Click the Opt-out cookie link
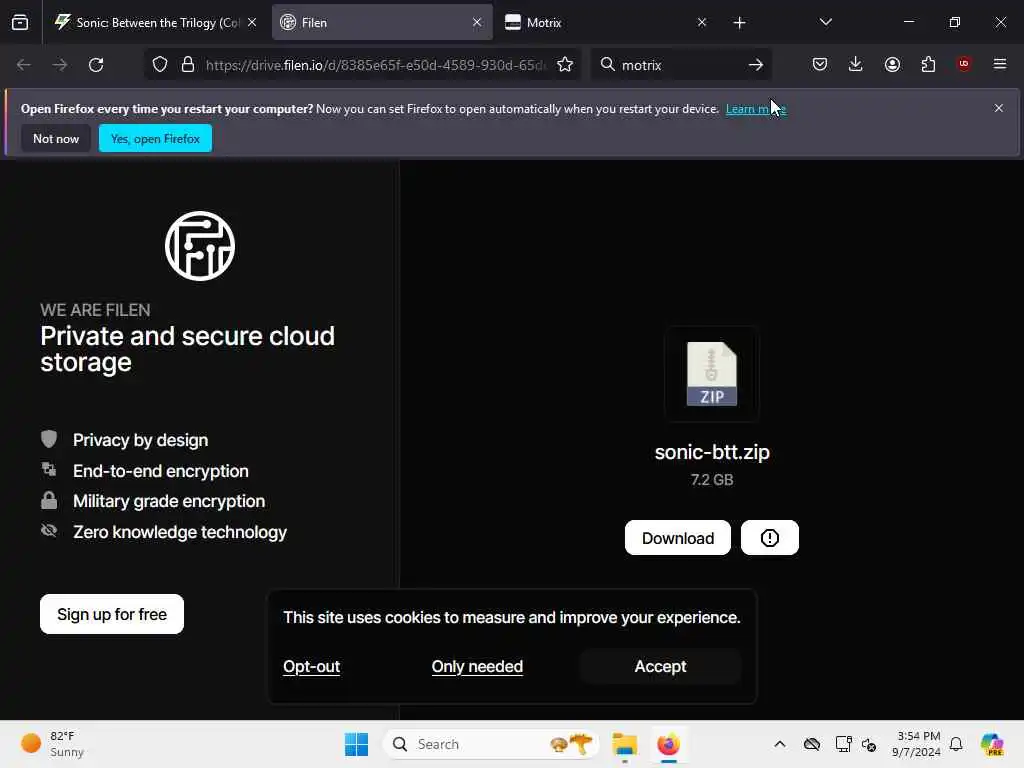This screenshot has height=768, width=1024. coord(312,666)
